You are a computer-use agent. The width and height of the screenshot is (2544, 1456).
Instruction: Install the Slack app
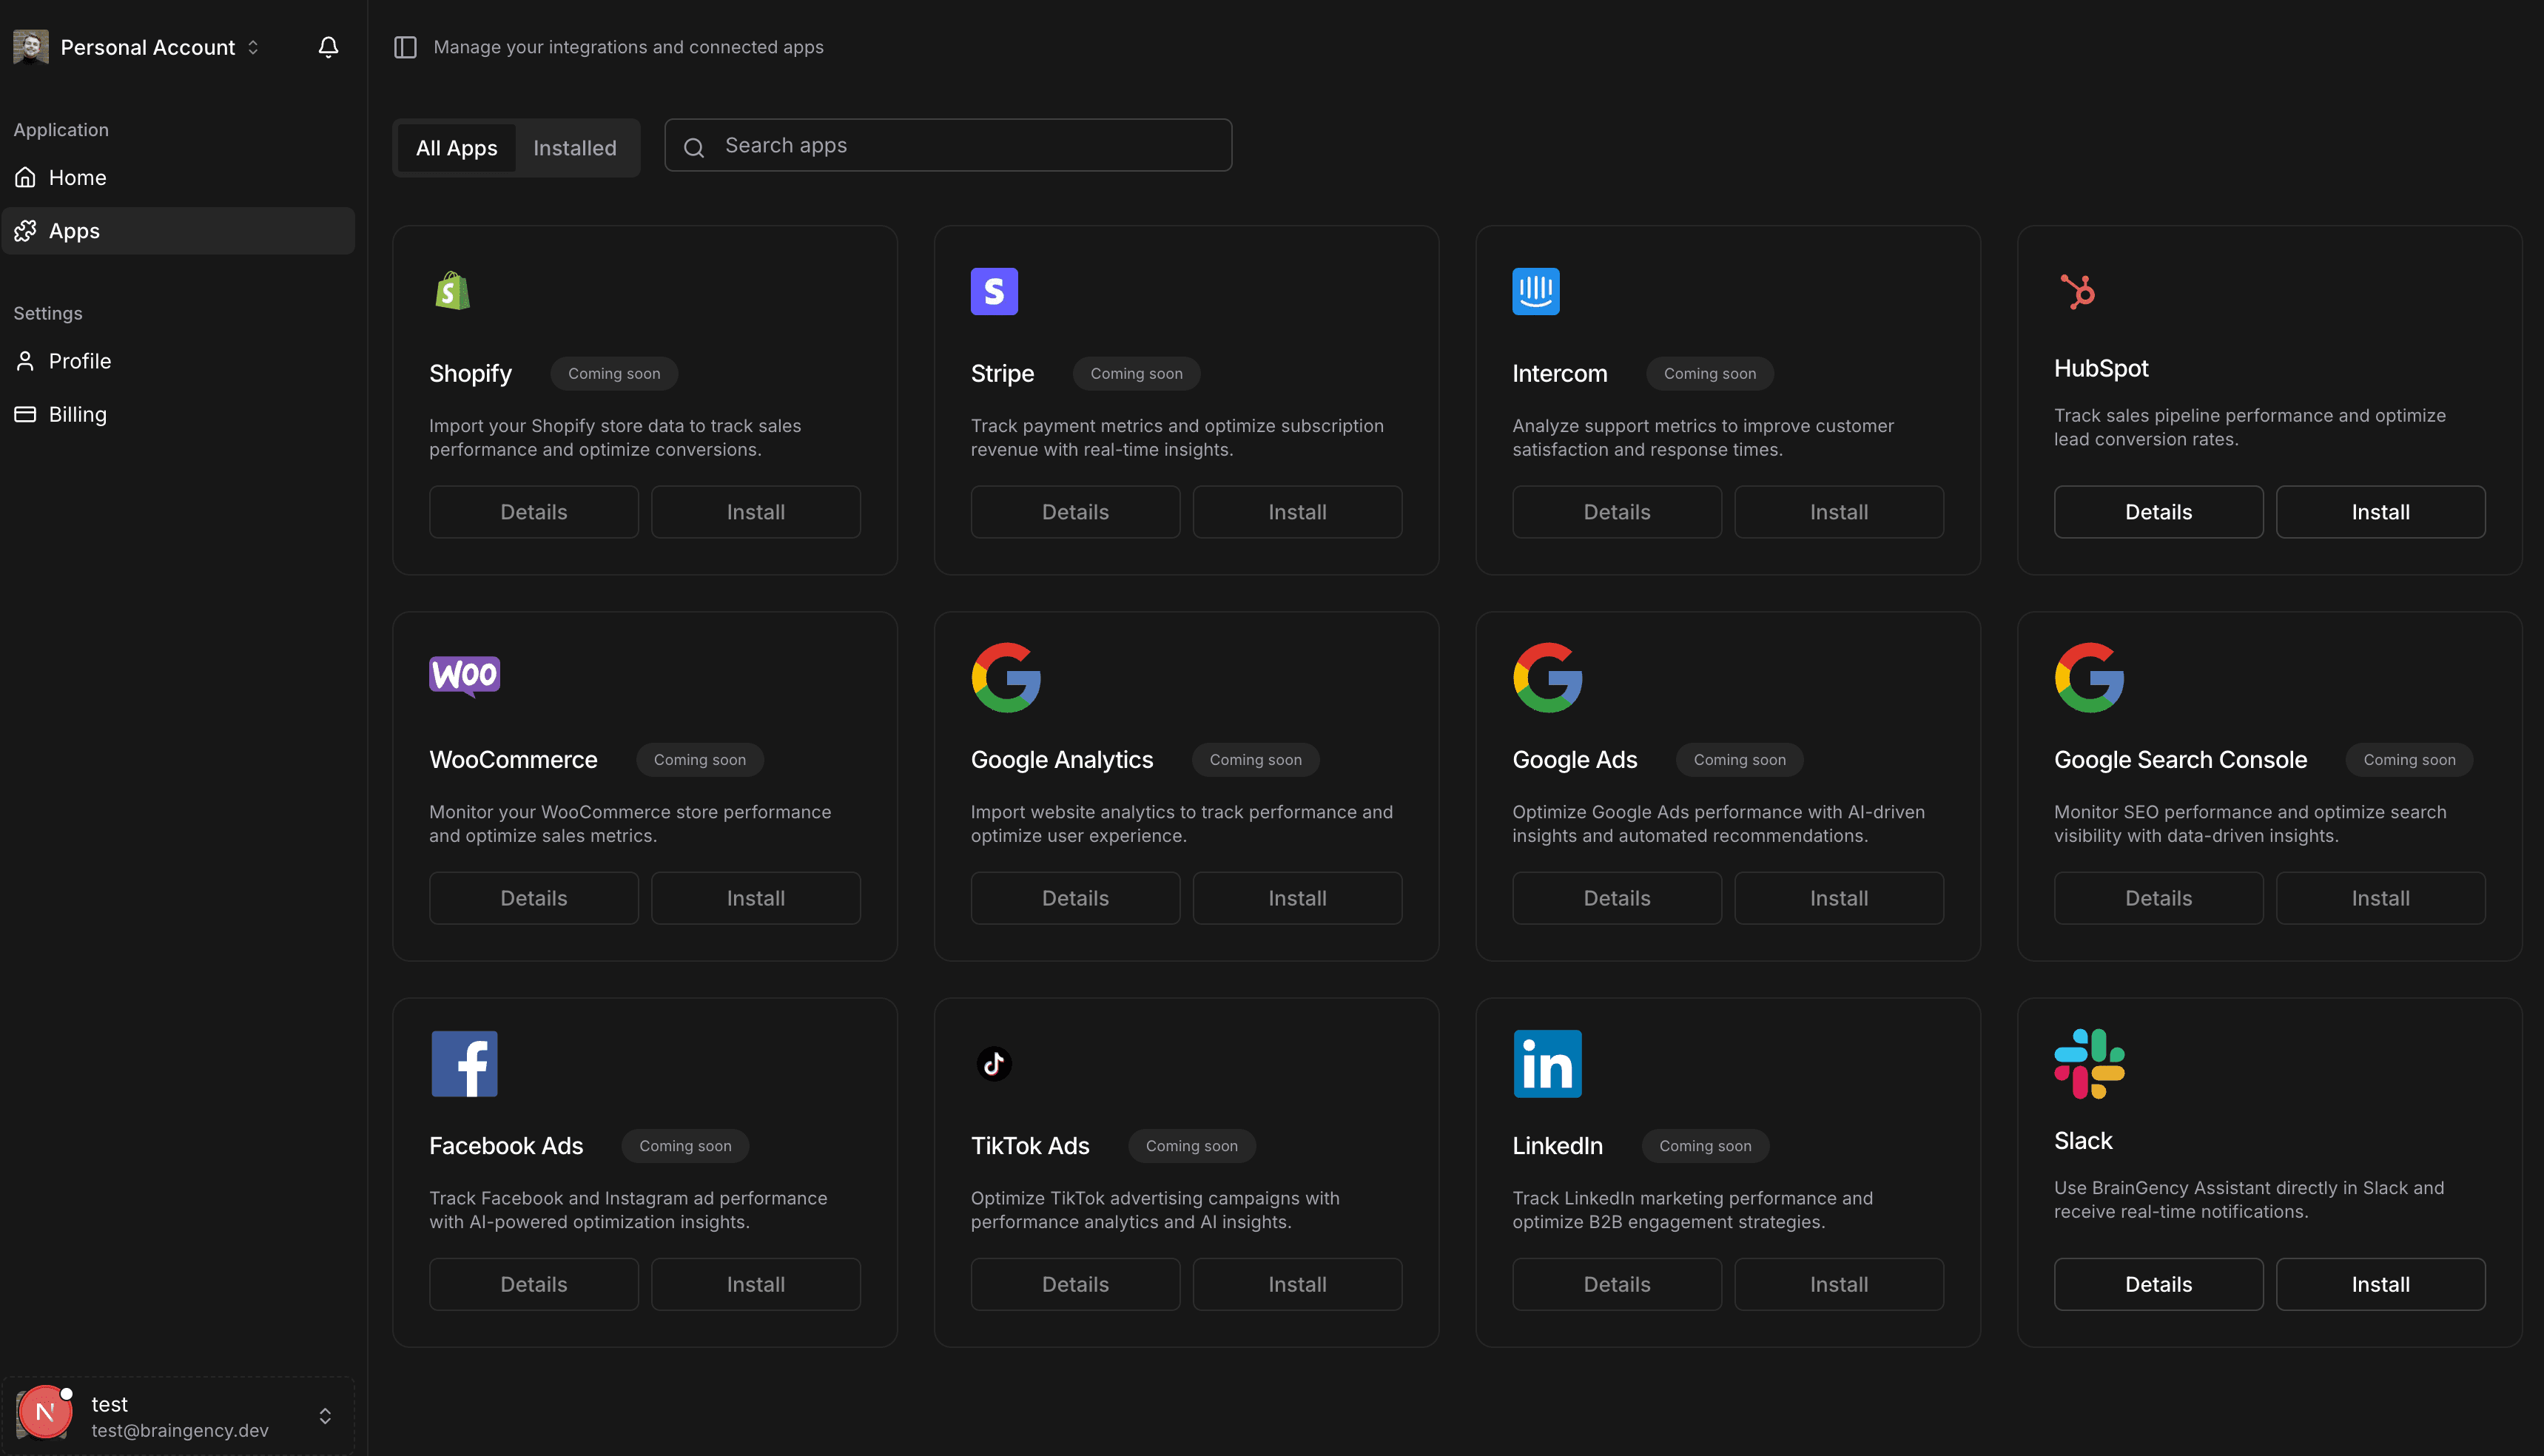tap(2380, 1284)
